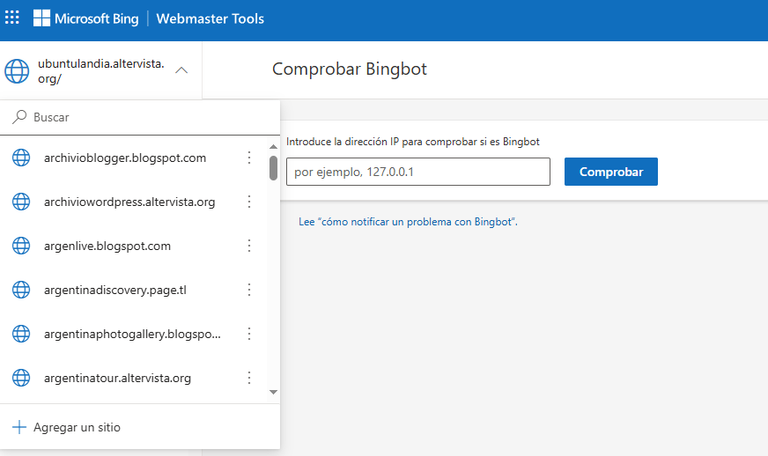The height and width of the screenshot is (456, 768).
Task: Select site archiviowordpress.altervista.org
Action: pyautogui.click(x=129, y=202)
